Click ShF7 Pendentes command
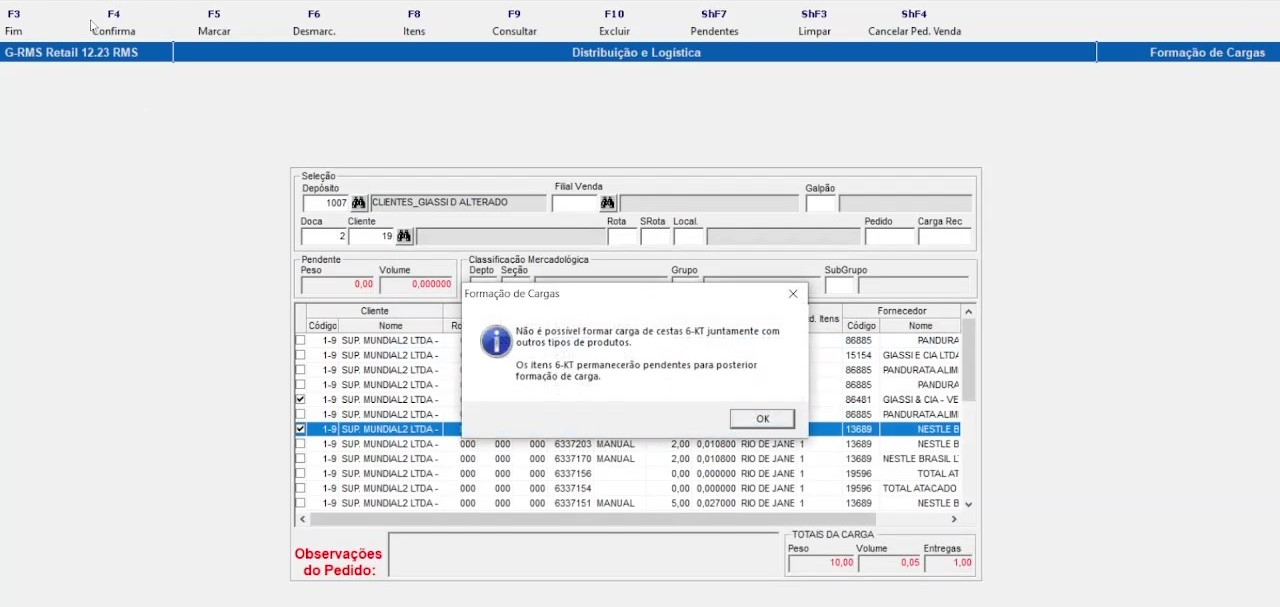 click(714, 23)
